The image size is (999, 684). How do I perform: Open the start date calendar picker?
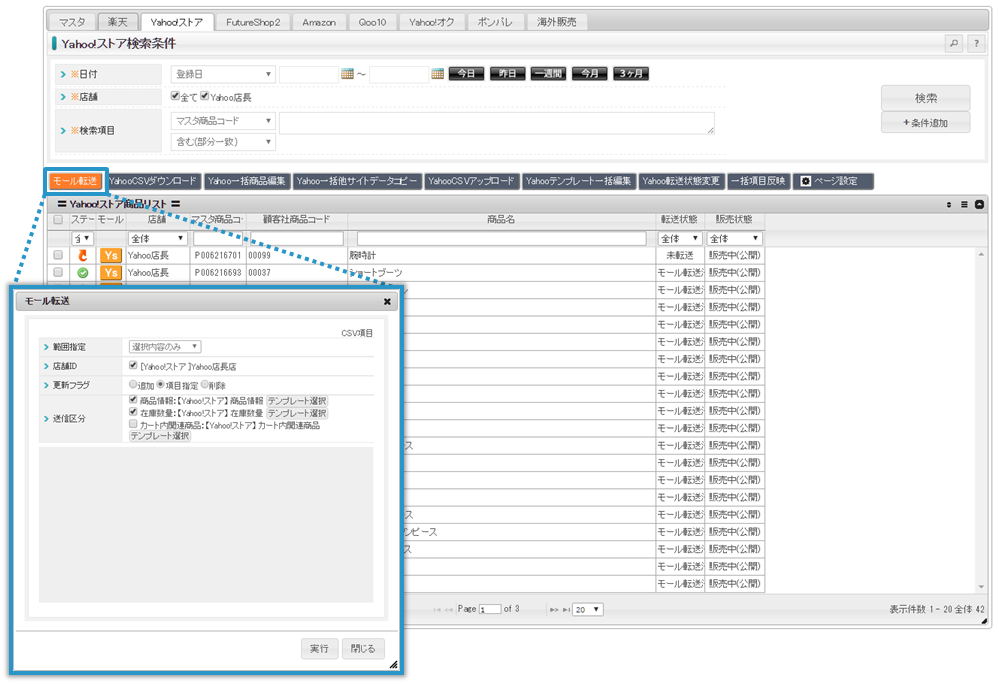point(347,74)
